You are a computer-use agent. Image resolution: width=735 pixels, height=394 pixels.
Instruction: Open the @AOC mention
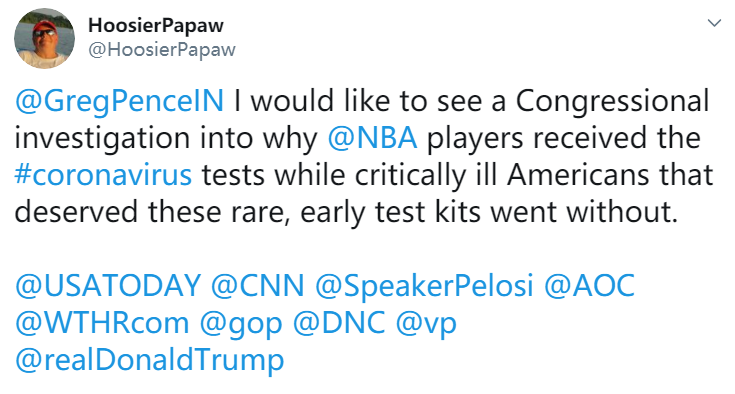click(590, 285)
